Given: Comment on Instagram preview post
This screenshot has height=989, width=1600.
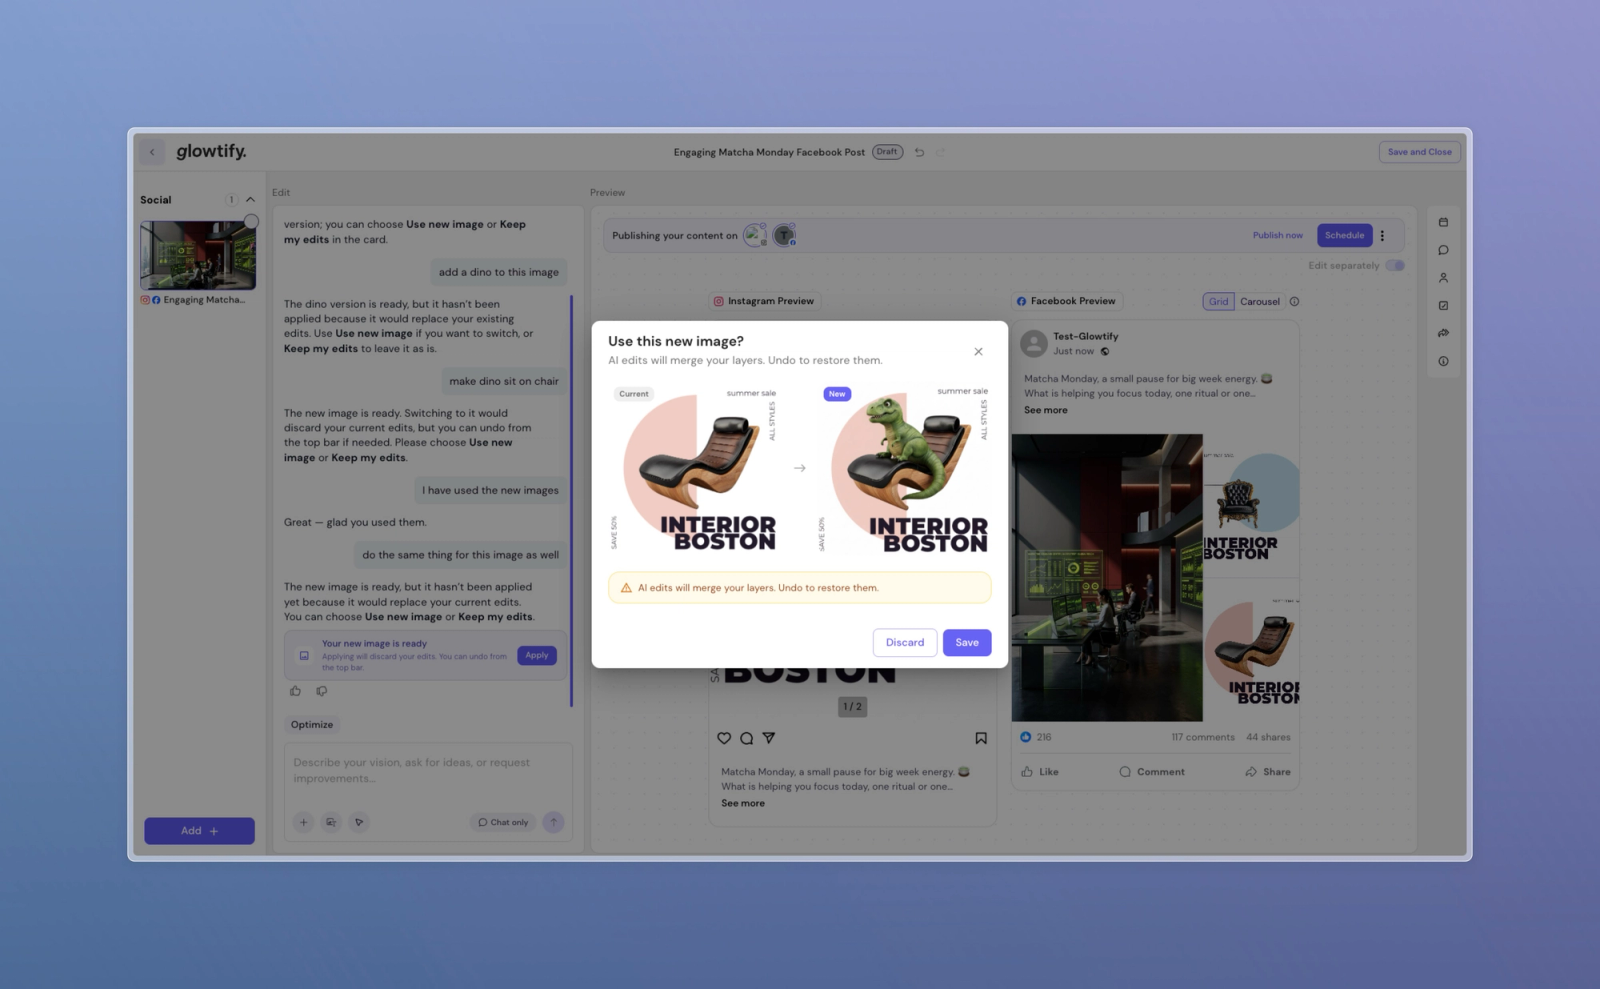Looking at the screenshot, I should [x=746, y=738].
